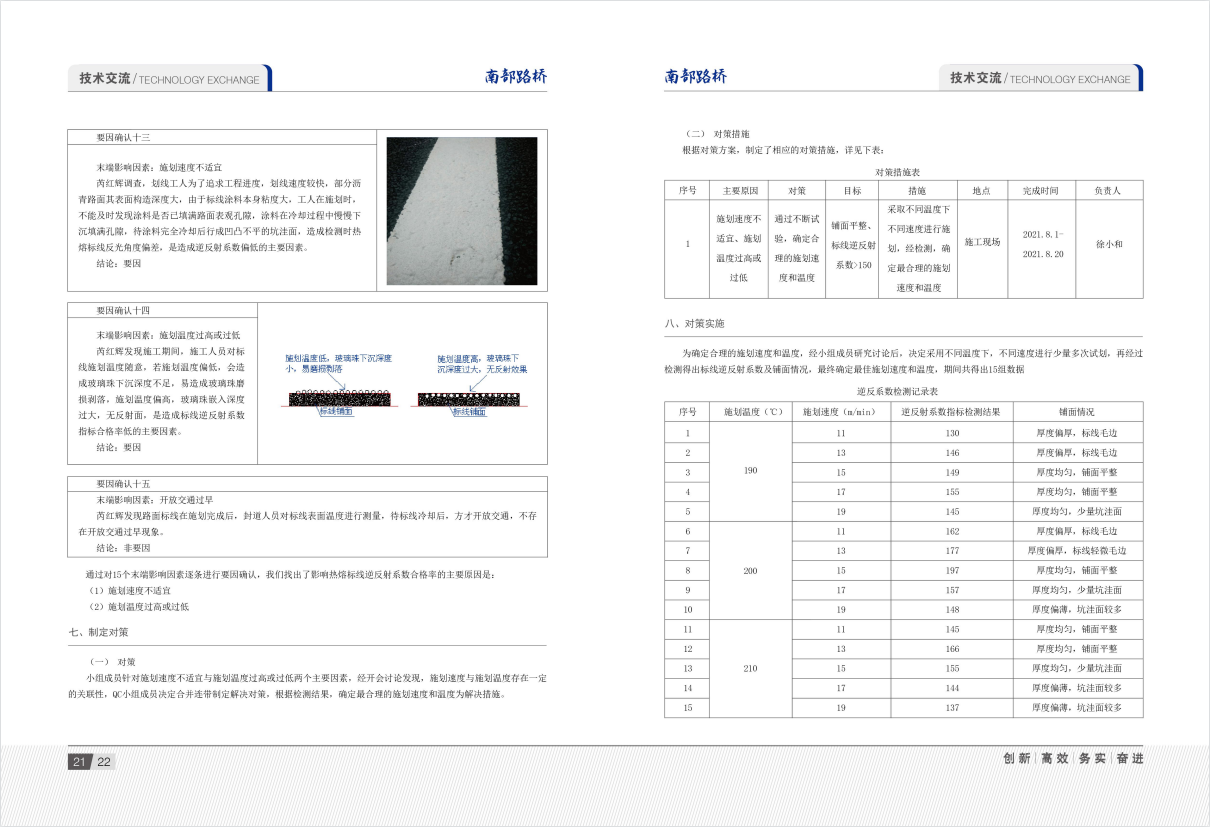Image resolution: width=1210 pixels, height=827 pixels.
Task: Click the conclusion text "结论：非要因"
Action: (123, 548)
